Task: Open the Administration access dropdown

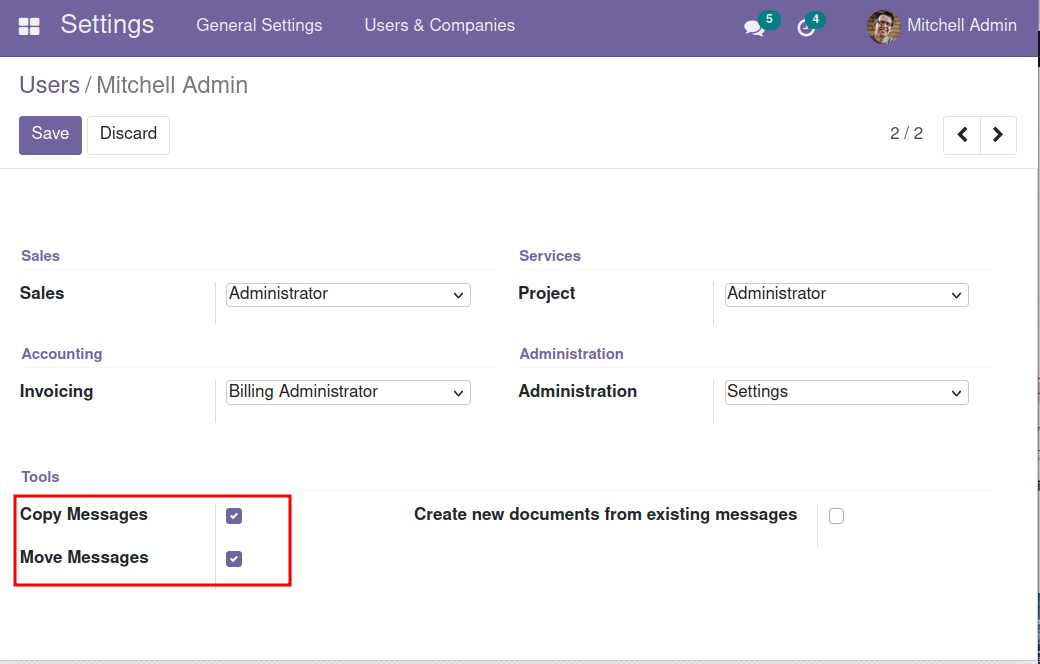Action: pyautogui.click(x=846, y=392)
